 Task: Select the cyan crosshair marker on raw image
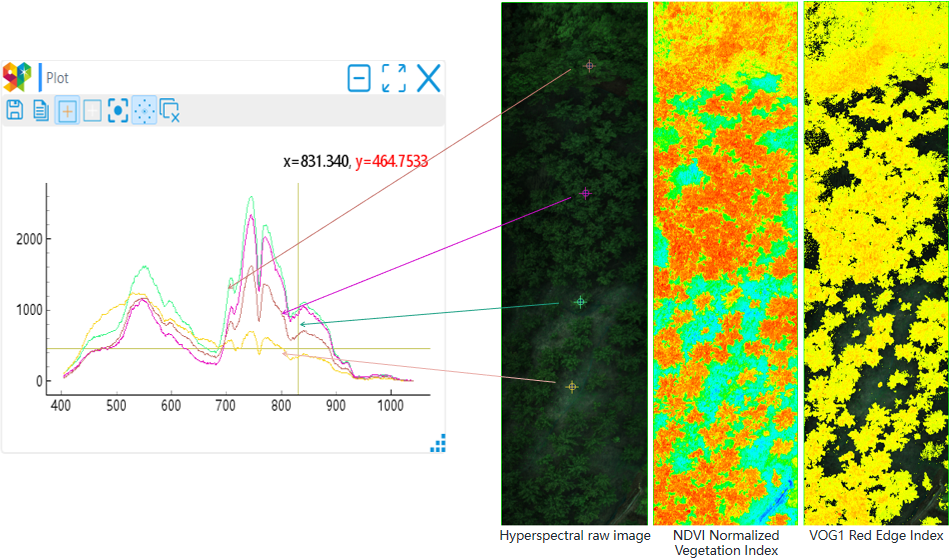[580, 302]
